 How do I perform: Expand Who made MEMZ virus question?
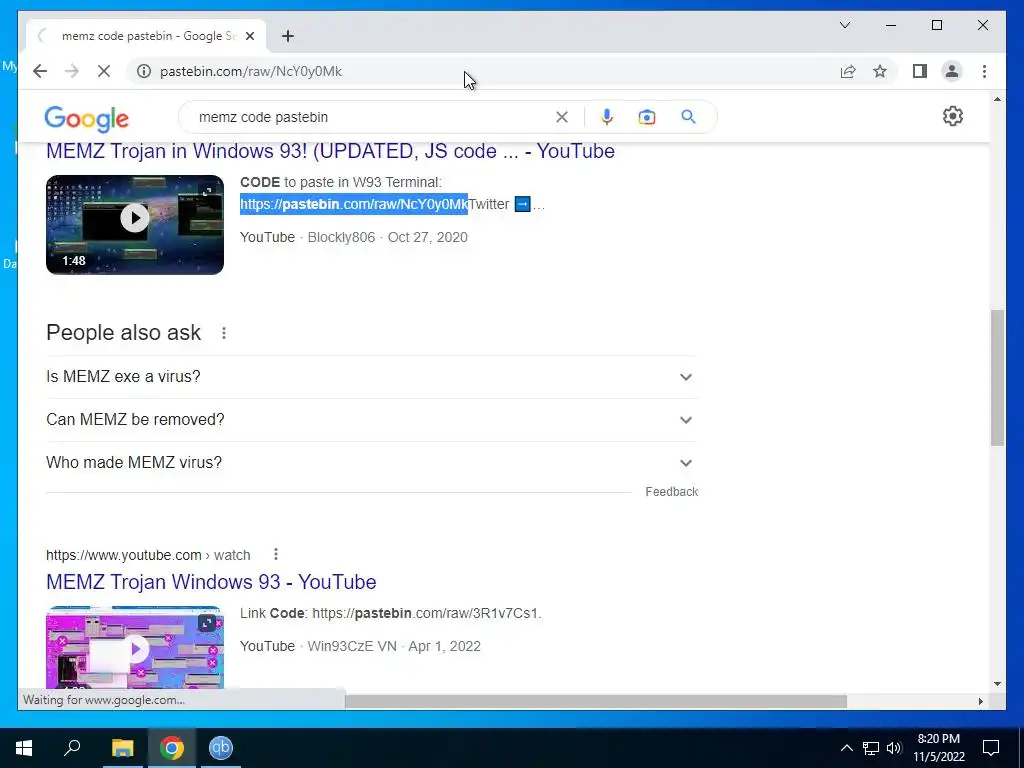(372, 463)
